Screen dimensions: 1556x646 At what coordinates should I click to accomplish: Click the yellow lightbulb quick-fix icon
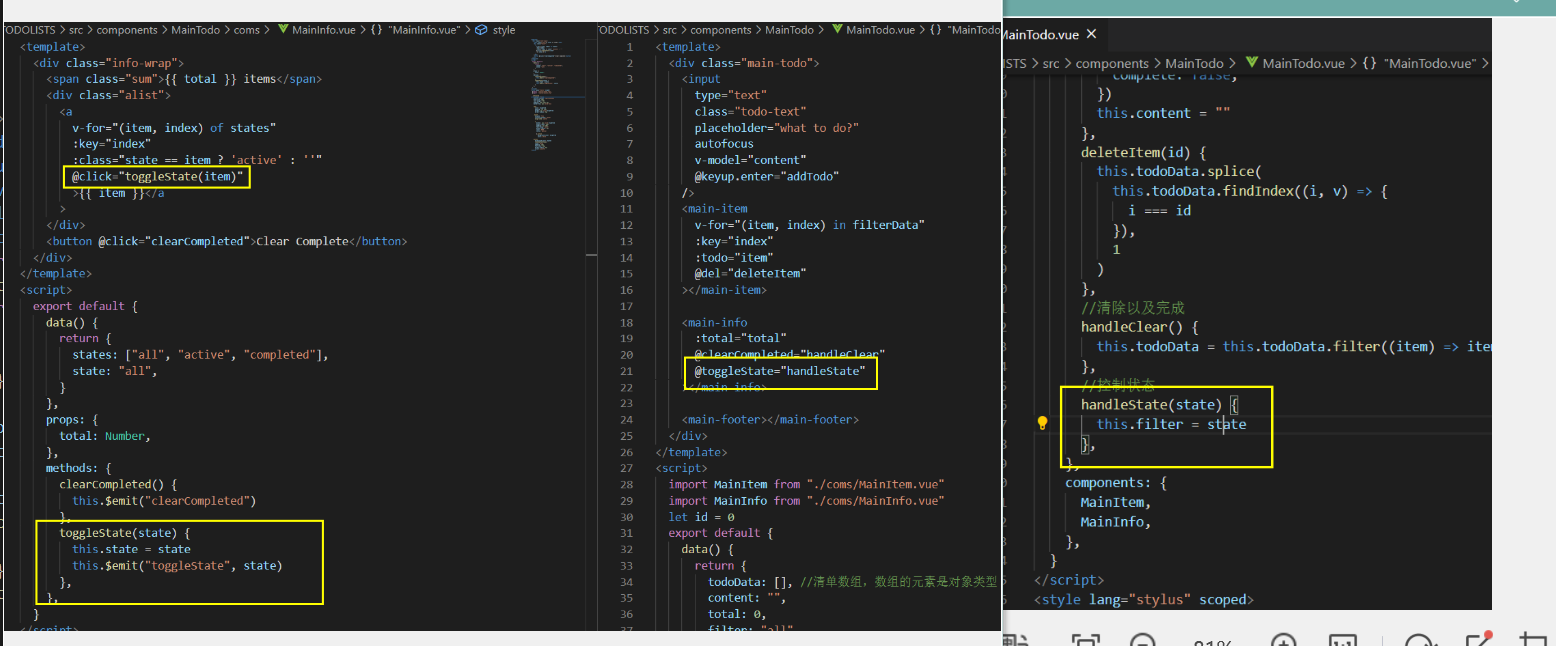click(x=1042, y=423)
